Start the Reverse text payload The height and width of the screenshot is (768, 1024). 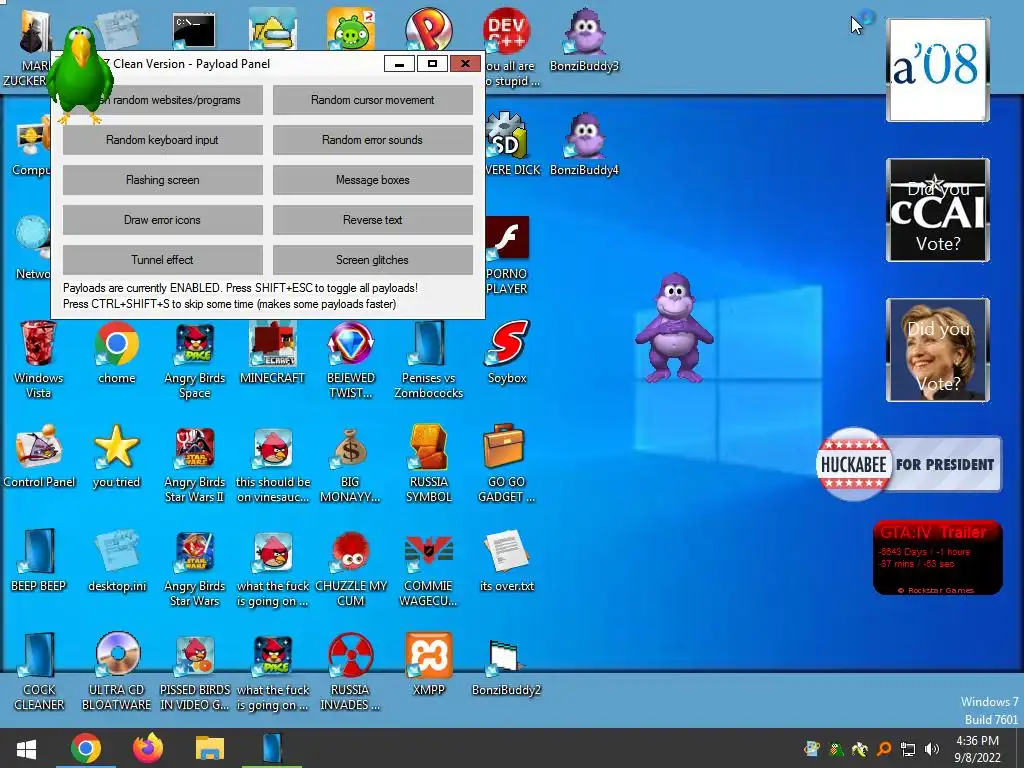pos(372,219)
